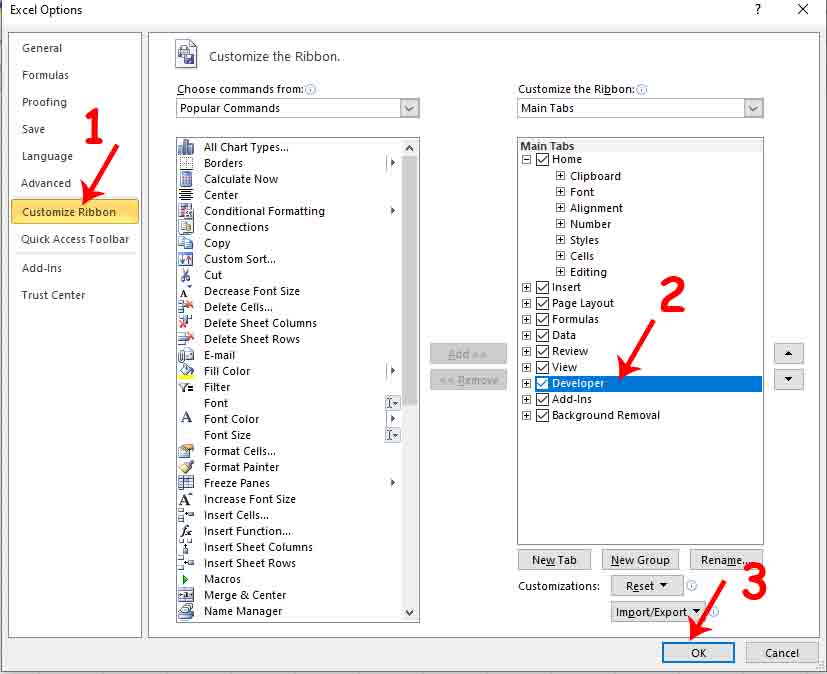The height and width of the screenshot is (674, 827).
Task: Click the Connections command icon
Action: [186, 227]
